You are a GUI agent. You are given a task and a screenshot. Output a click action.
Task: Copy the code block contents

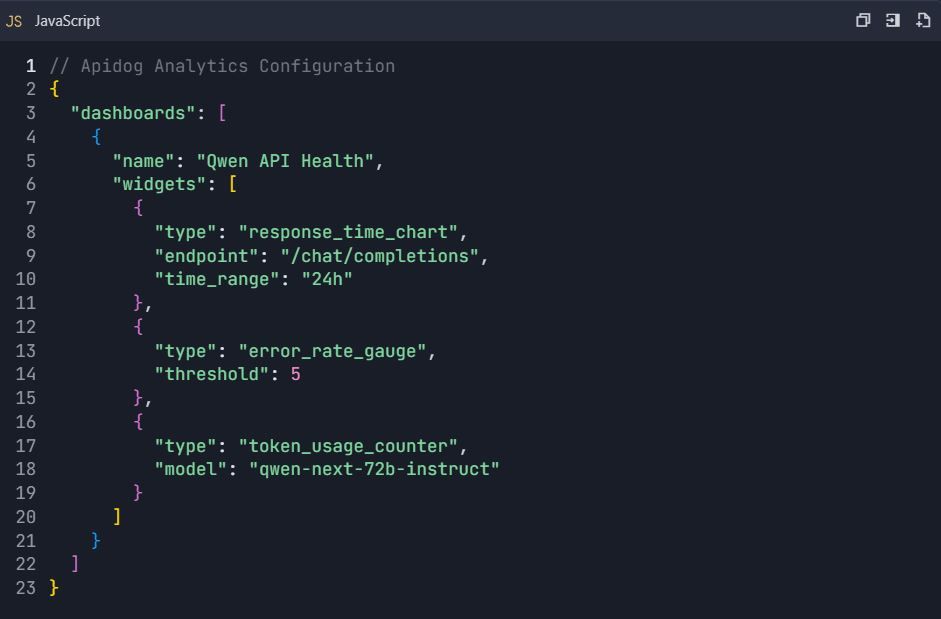pos(863,20)
